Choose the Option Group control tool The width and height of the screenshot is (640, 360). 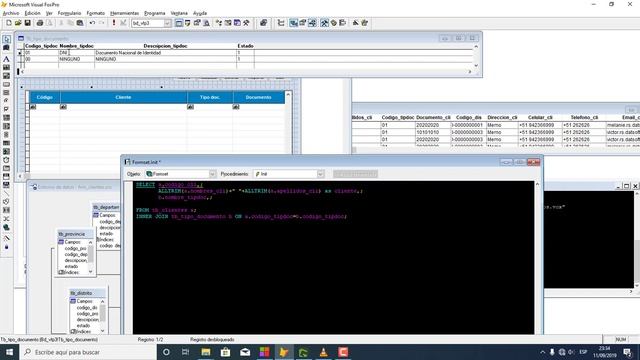coord(7,100)
